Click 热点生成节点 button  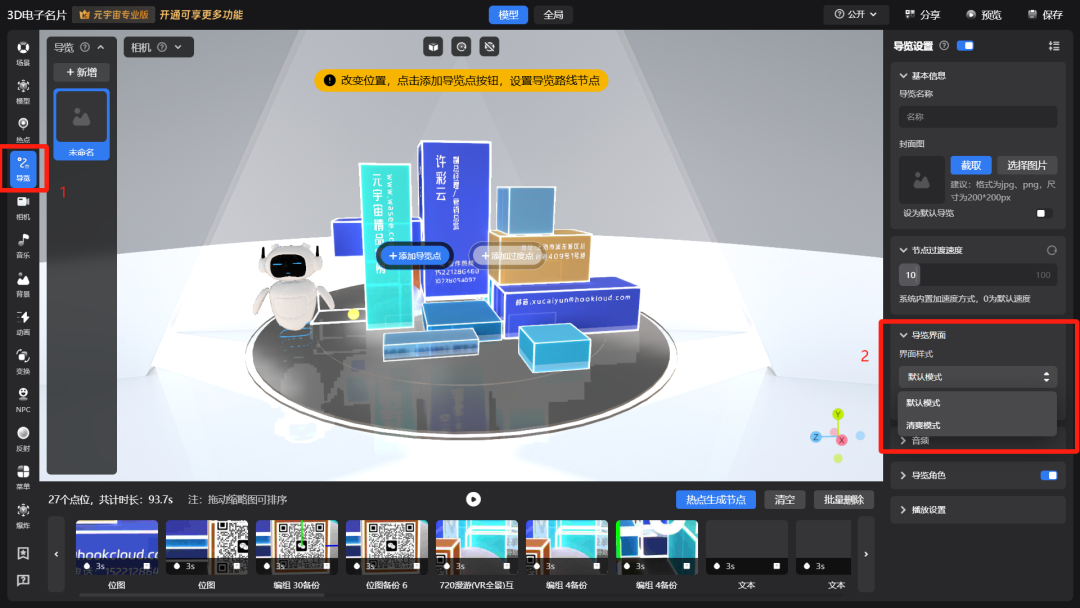tap(716, 499)
